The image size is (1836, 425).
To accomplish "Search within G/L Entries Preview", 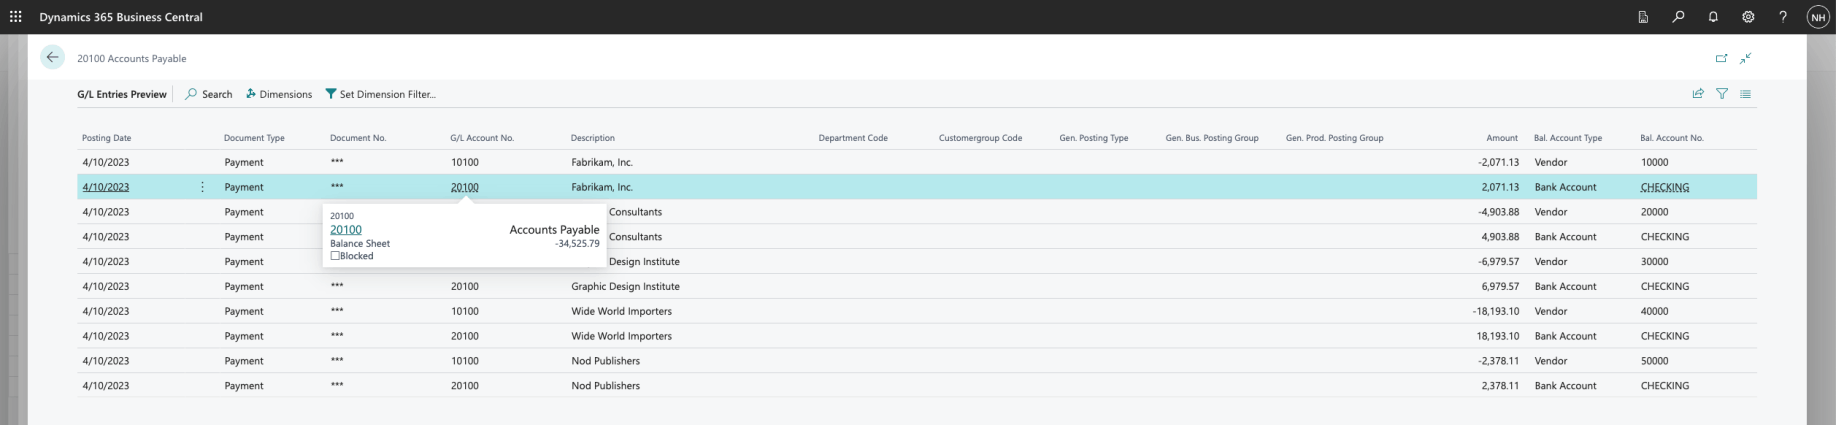I will (x=209, y=94).
